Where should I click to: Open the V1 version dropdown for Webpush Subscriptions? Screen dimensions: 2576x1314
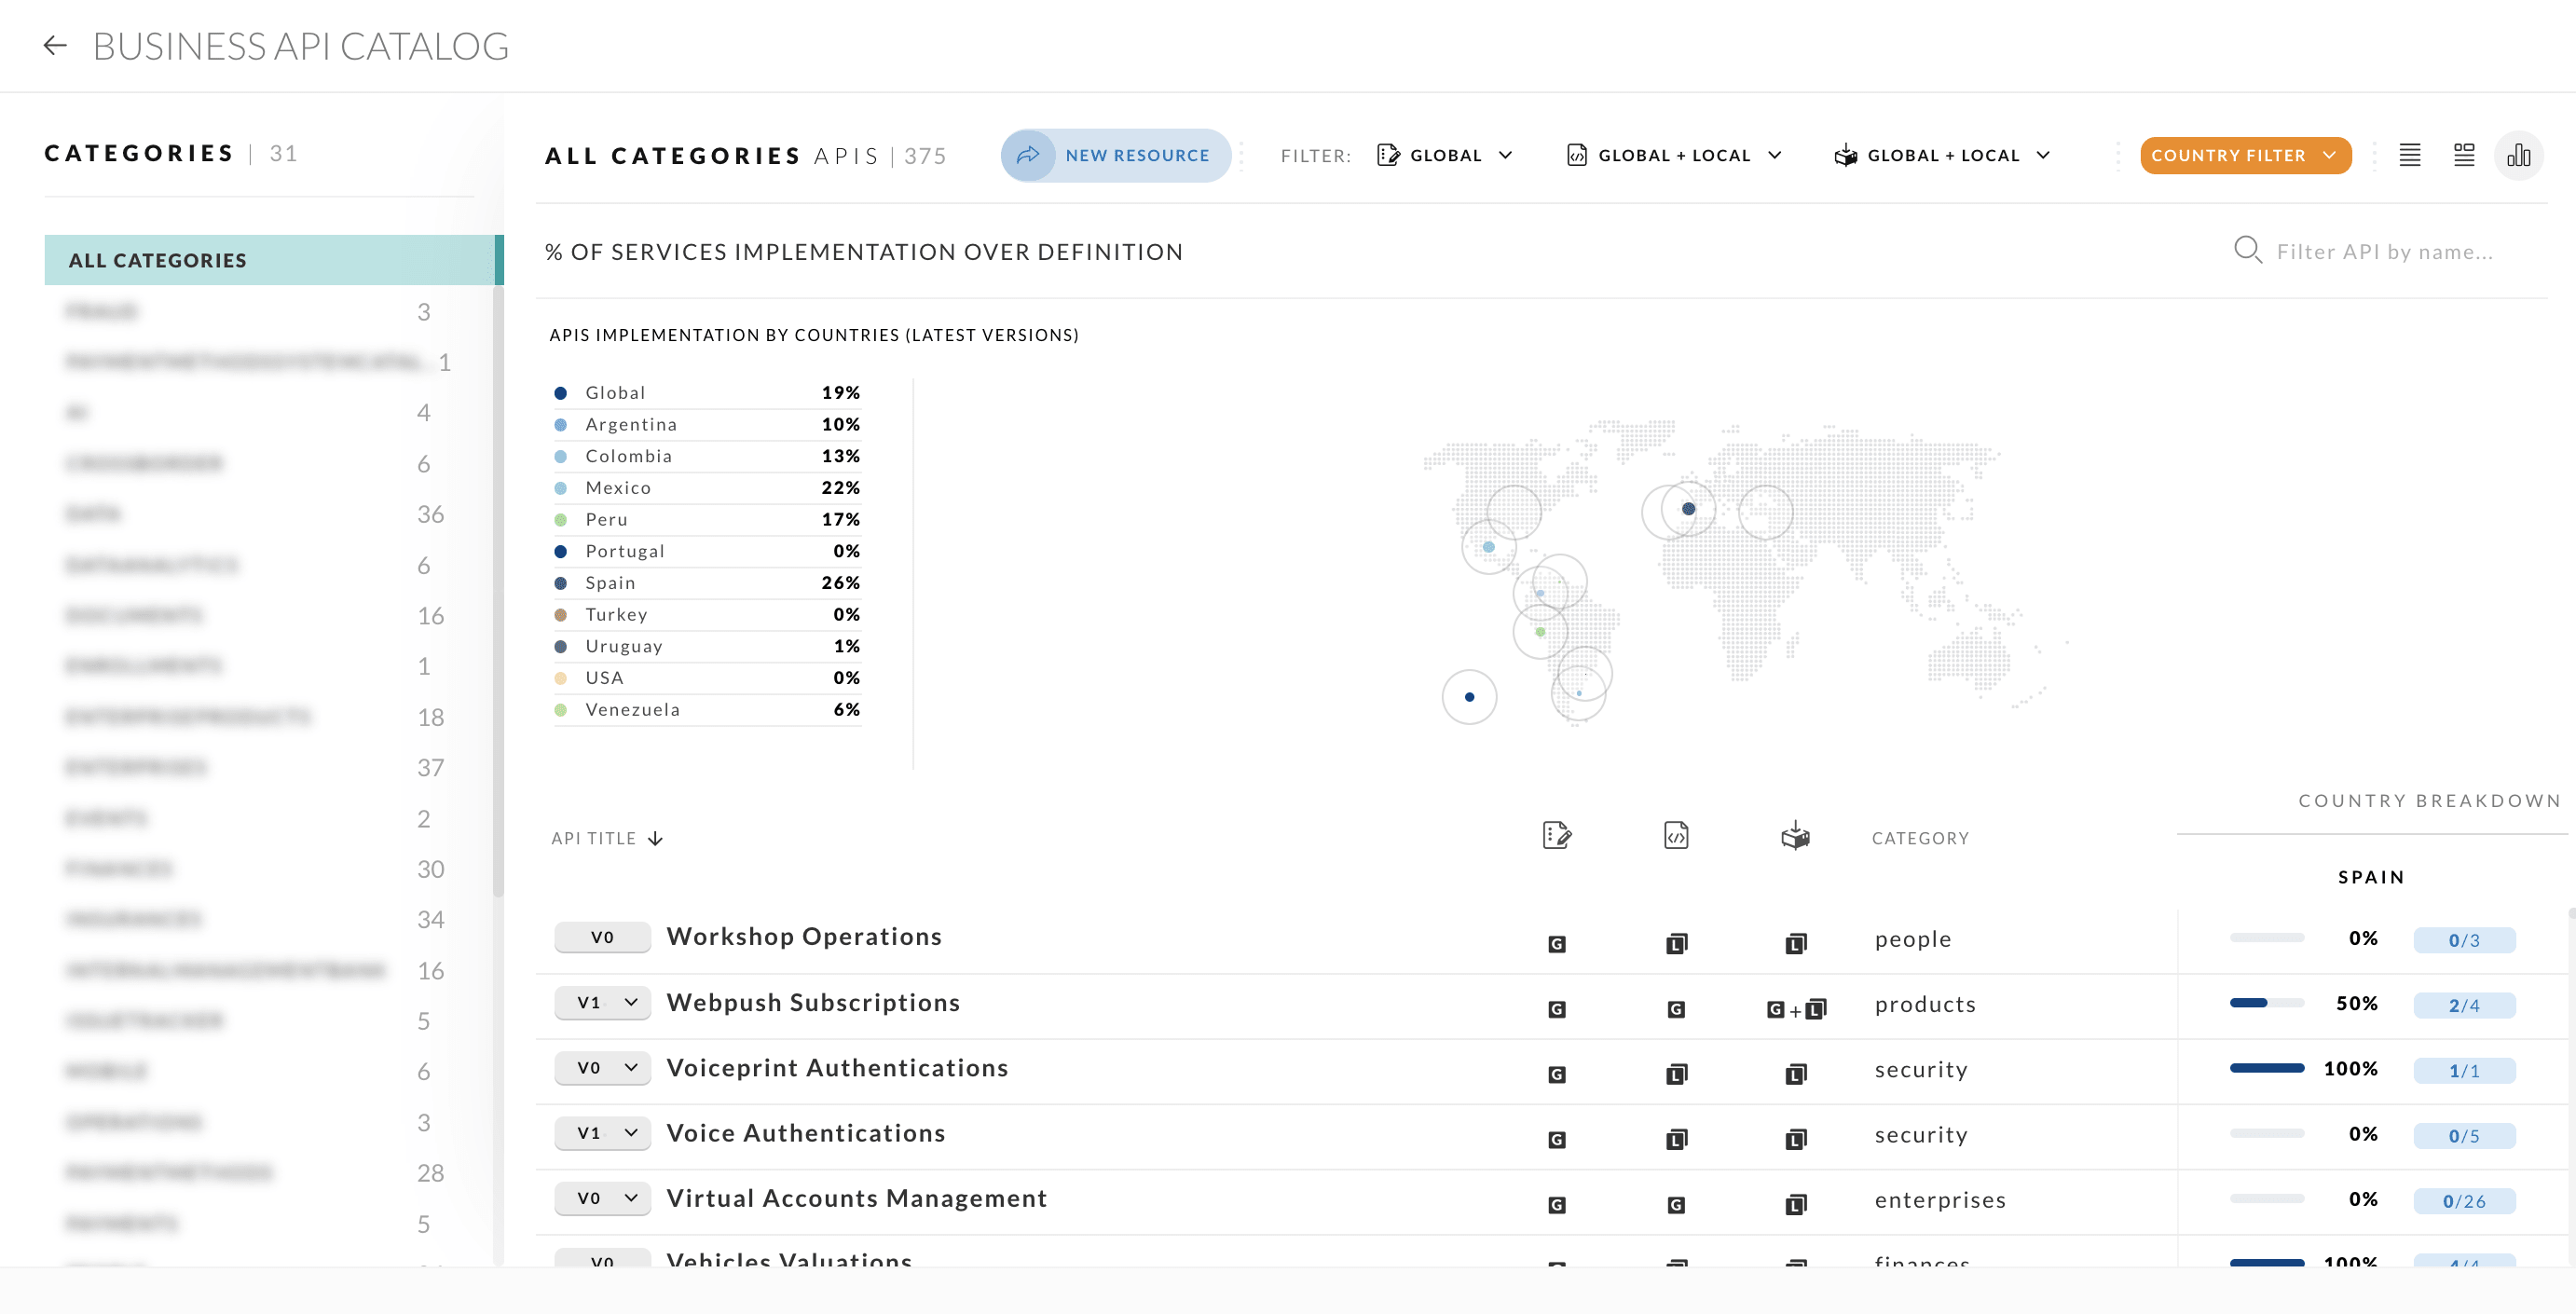point(604,1002)
